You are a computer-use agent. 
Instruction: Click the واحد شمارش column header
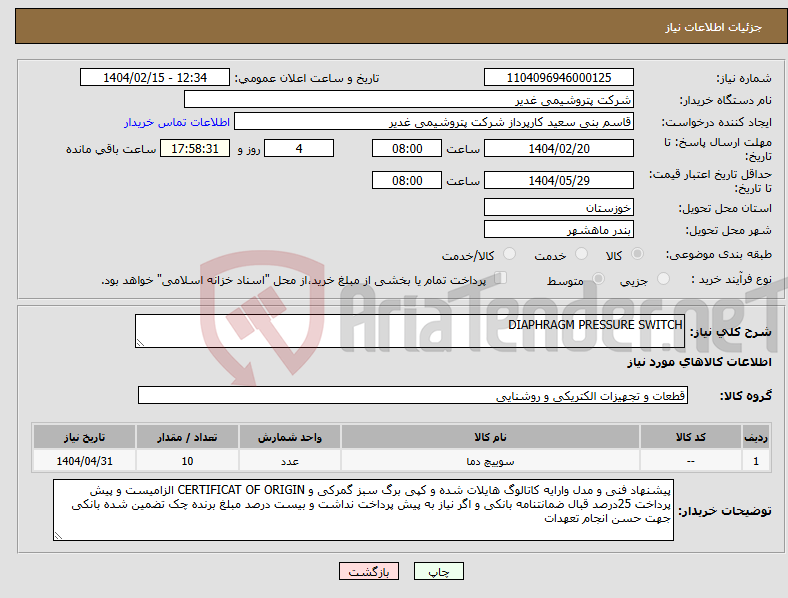(290, 437)
